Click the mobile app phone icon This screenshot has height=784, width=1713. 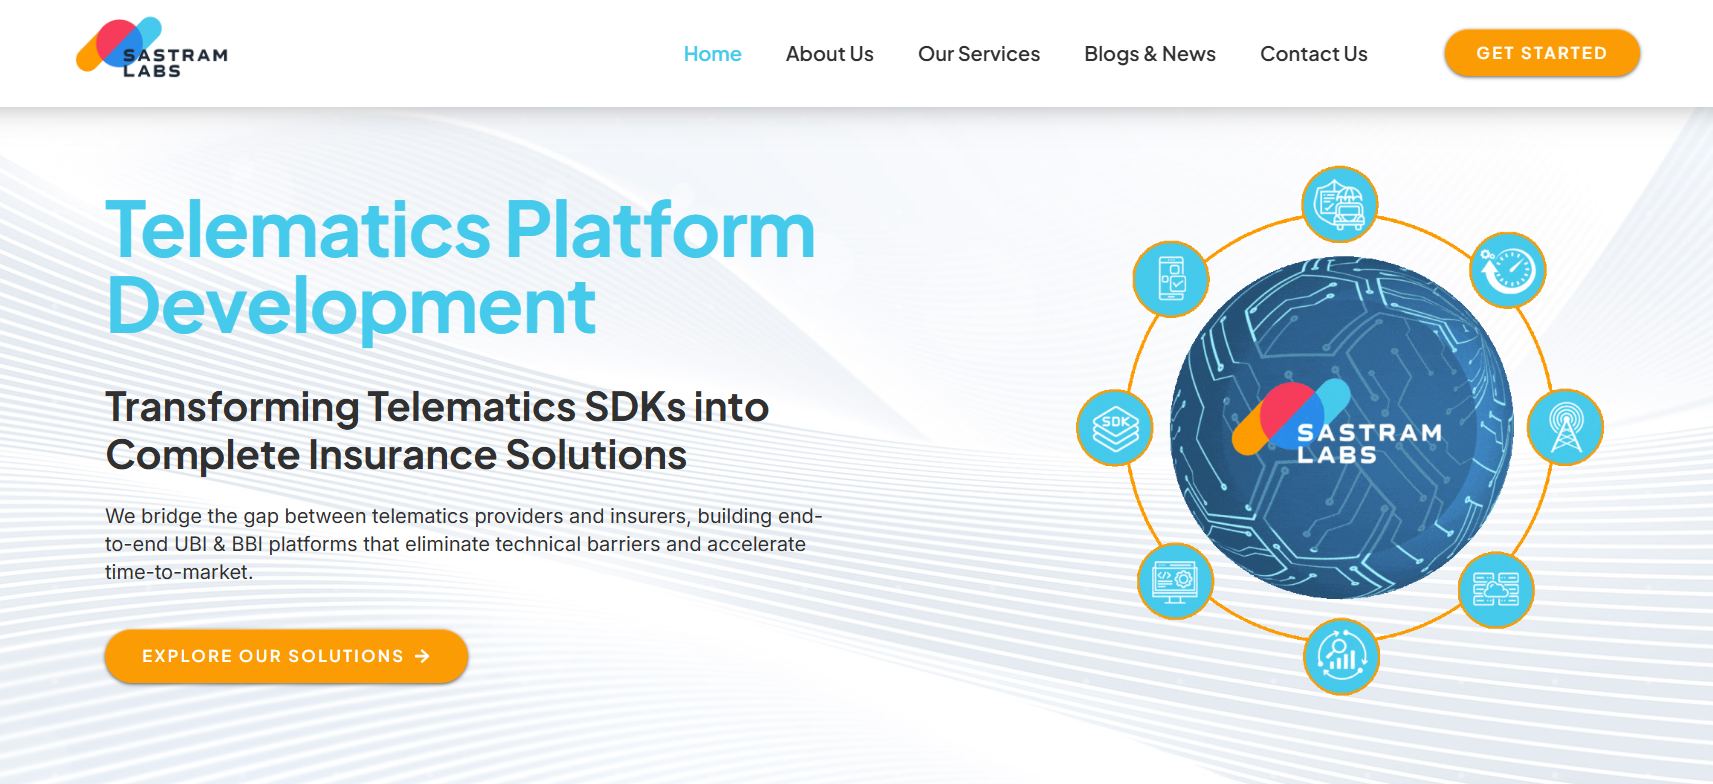coord(1171,279)
